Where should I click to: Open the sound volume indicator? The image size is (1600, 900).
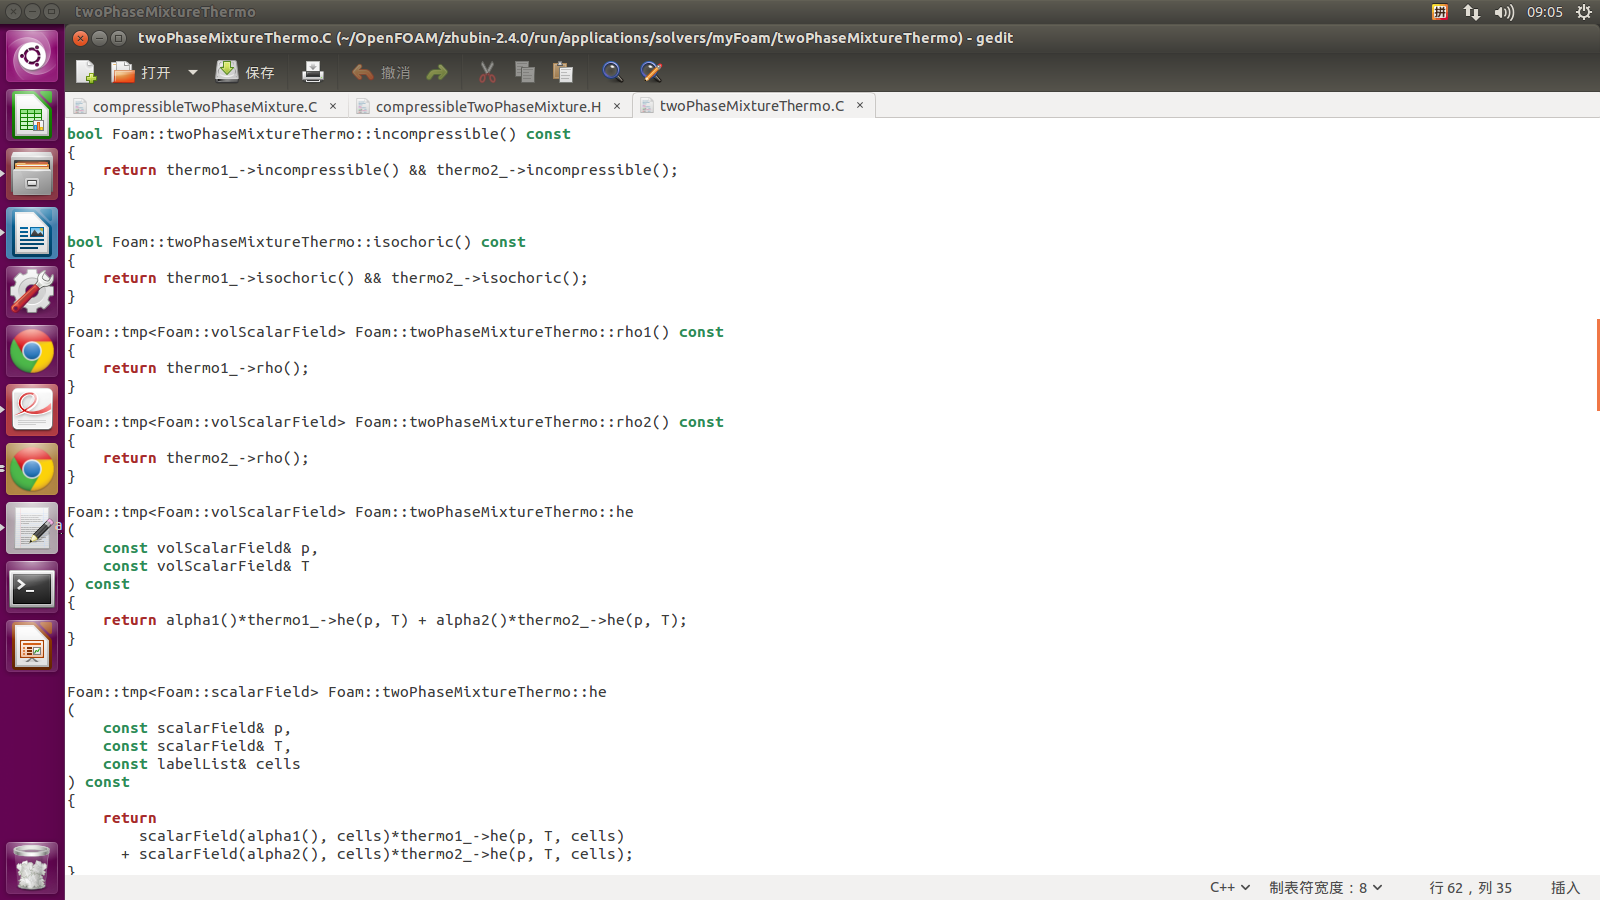(x=1504, y=12)
